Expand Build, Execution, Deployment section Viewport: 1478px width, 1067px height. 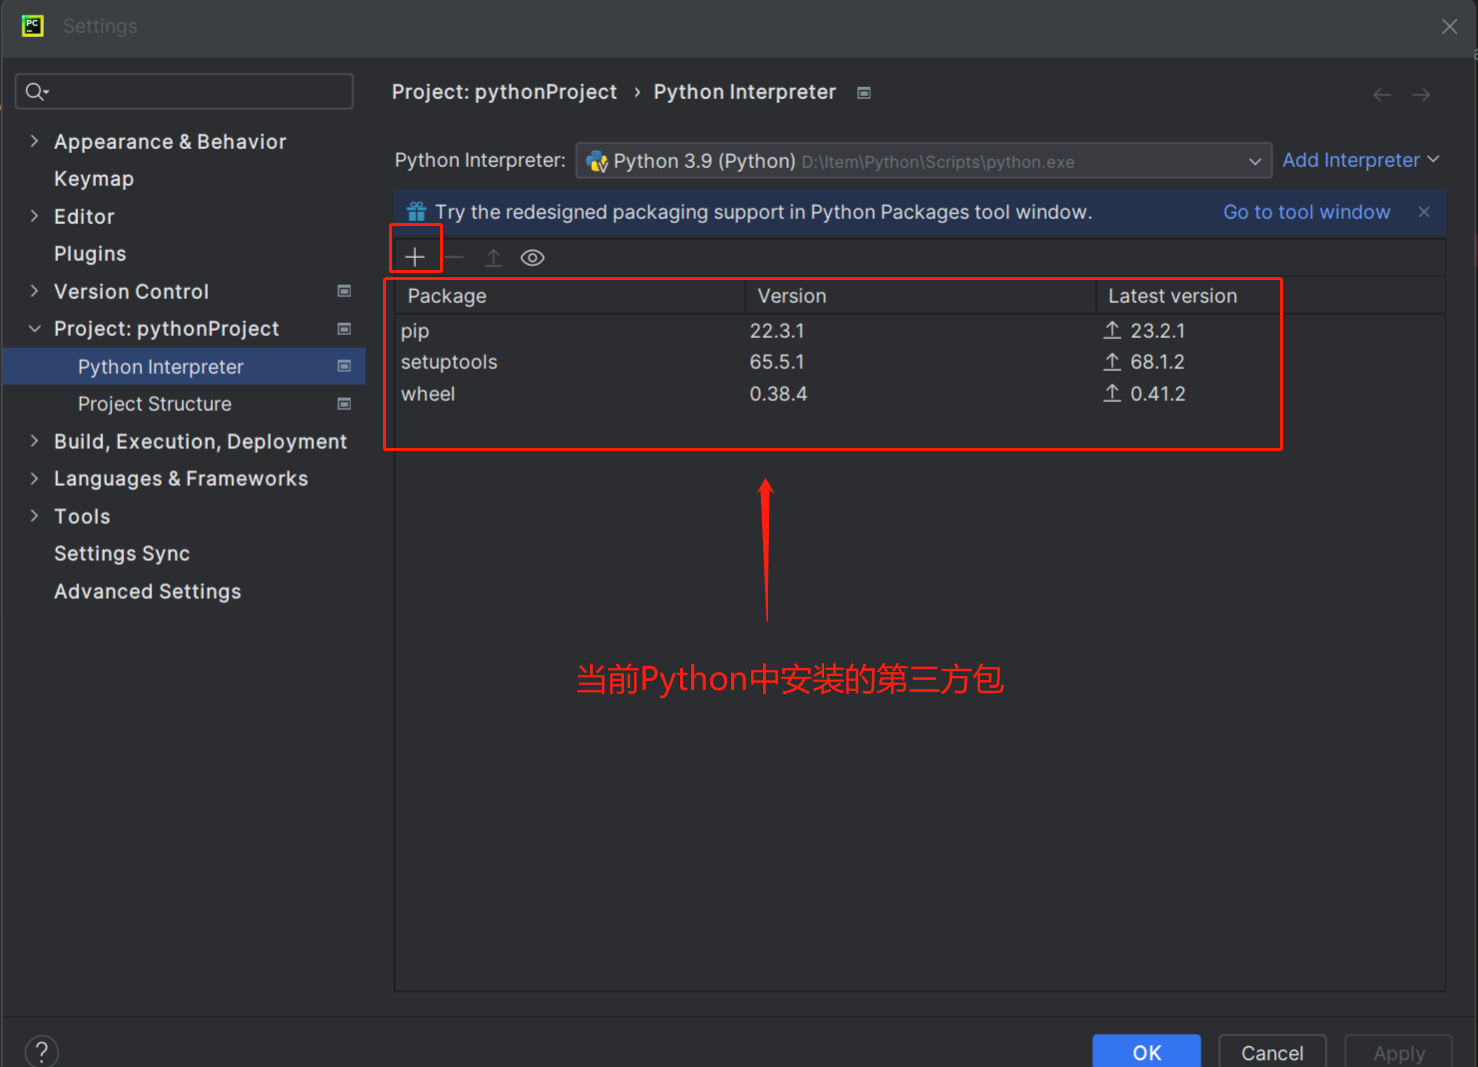coord(34,441)
